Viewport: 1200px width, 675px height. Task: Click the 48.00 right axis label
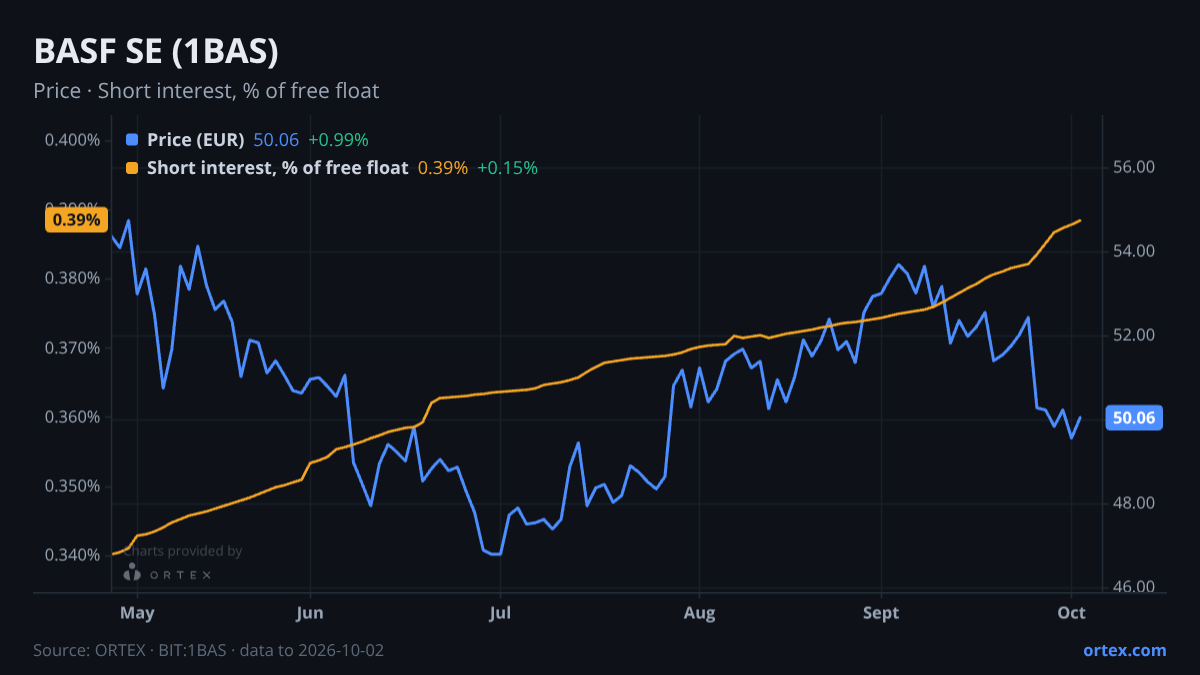(1133, 503)
